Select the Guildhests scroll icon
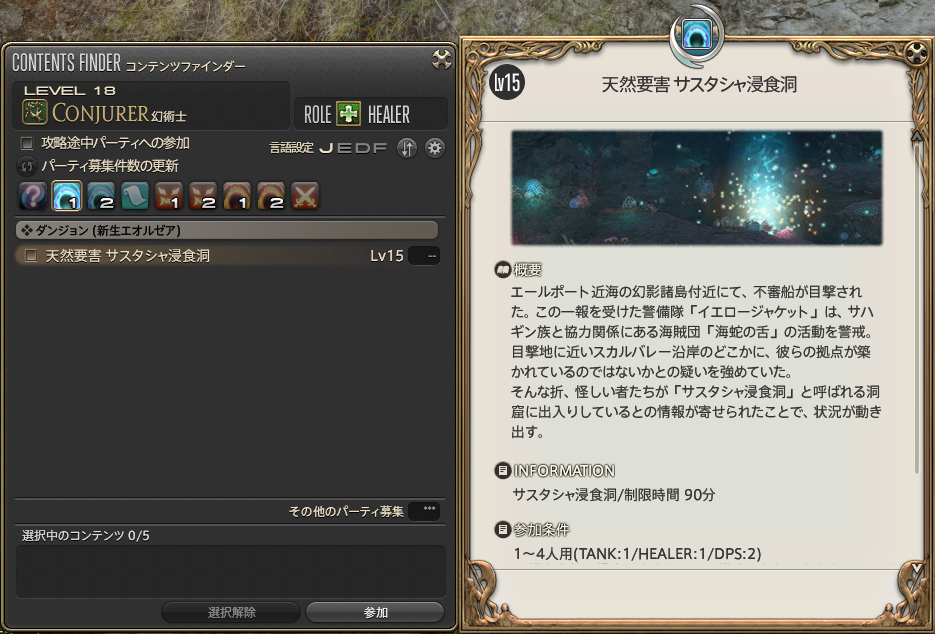The image size is (935, 634). click(x=135, y=196)
